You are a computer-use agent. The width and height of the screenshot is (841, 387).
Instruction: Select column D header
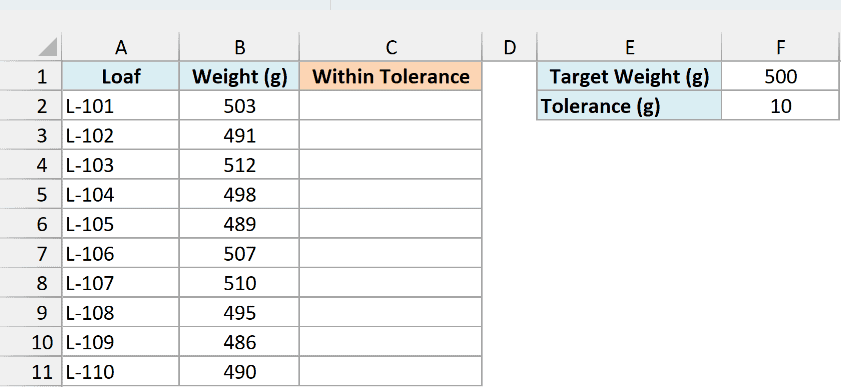pyautogui.click(x=509, y=47)
